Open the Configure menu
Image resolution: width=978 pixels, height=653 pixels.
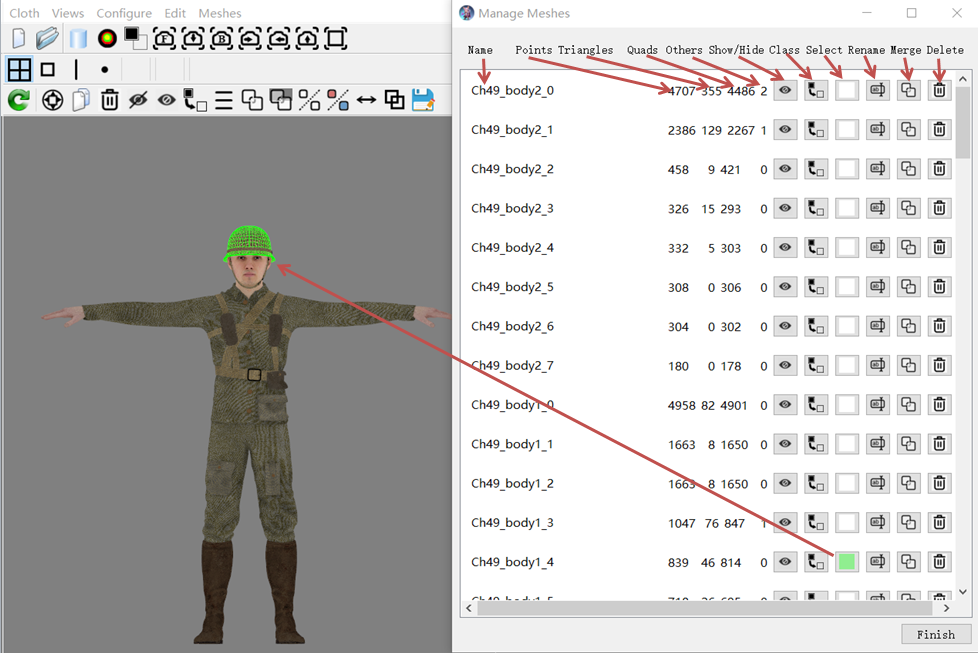click(124, 13)
